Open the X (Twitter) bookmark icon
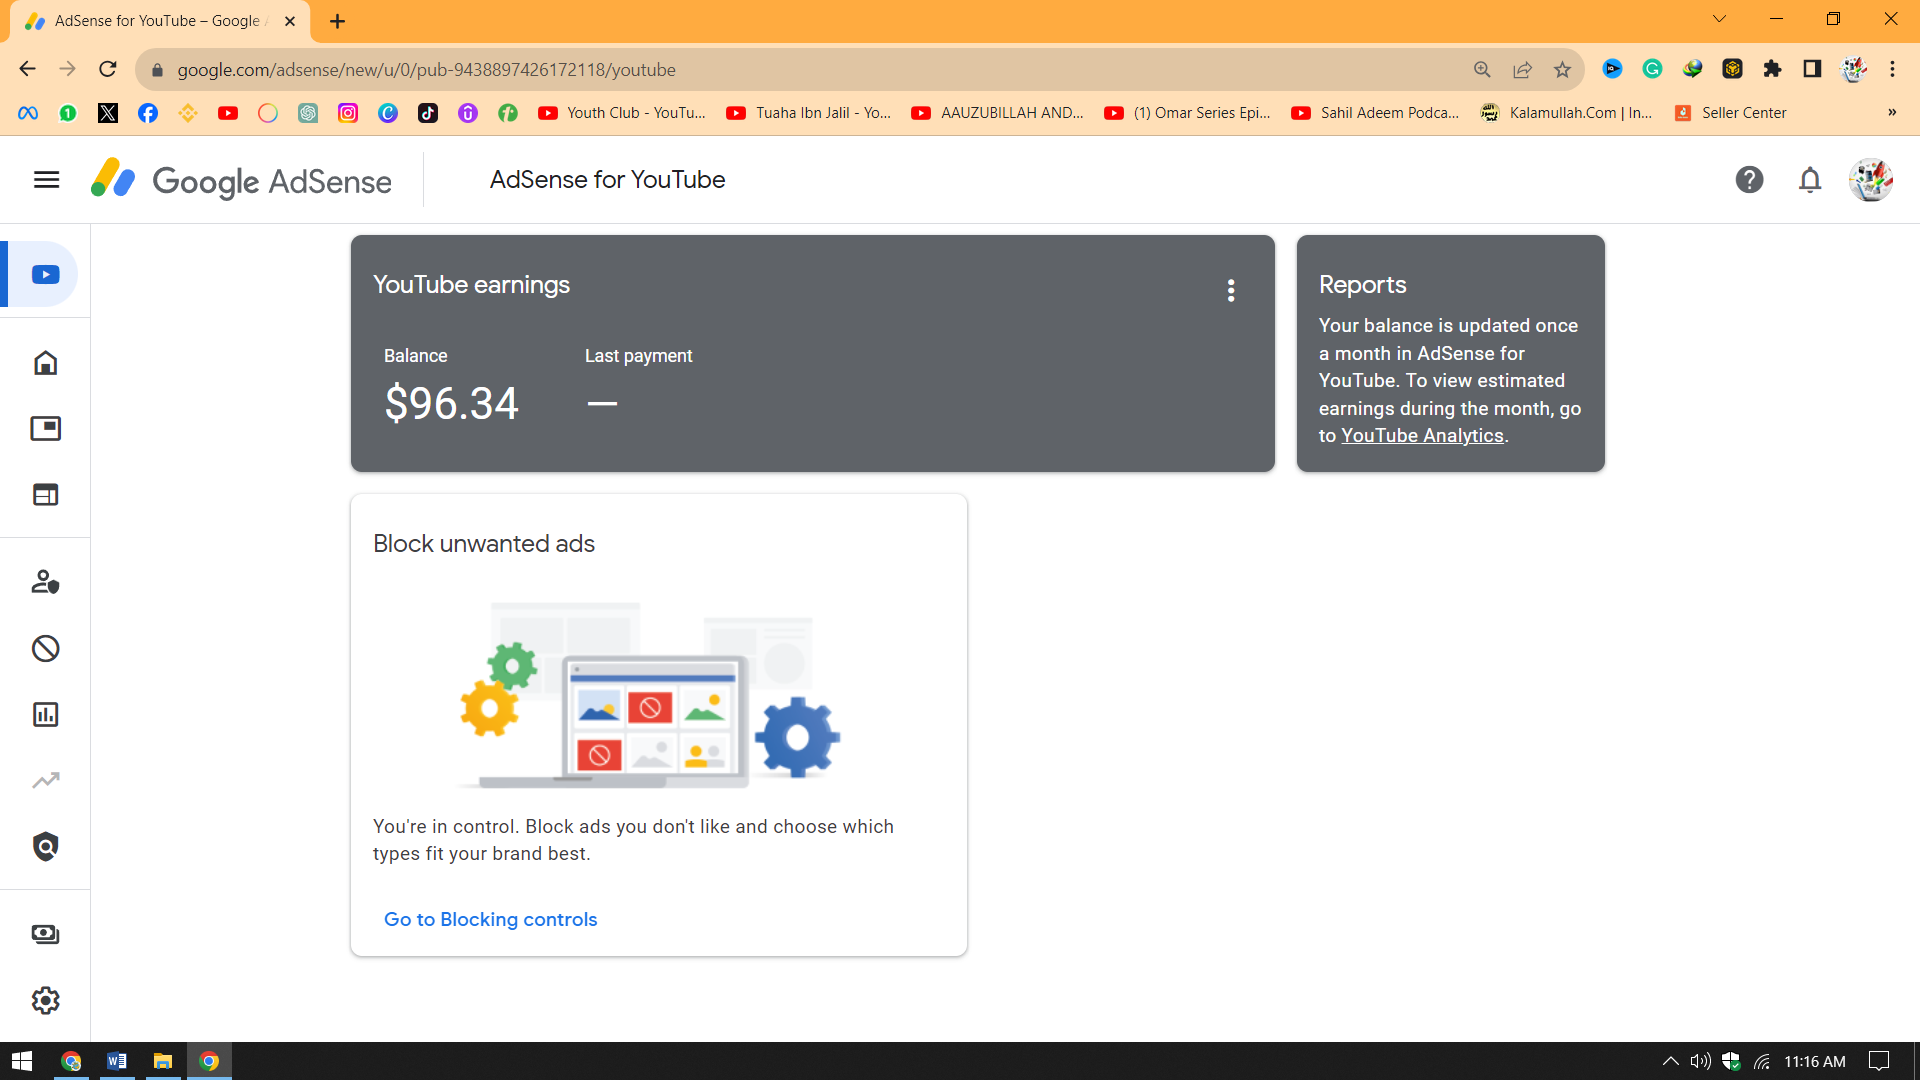1920x1080 pixels. pos(108,113)
